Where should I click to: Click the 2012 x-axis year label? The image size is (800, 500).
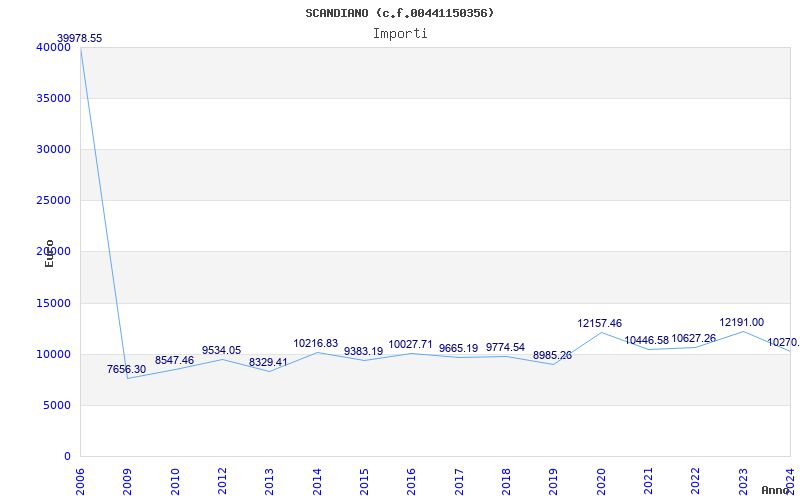point(222,481)
